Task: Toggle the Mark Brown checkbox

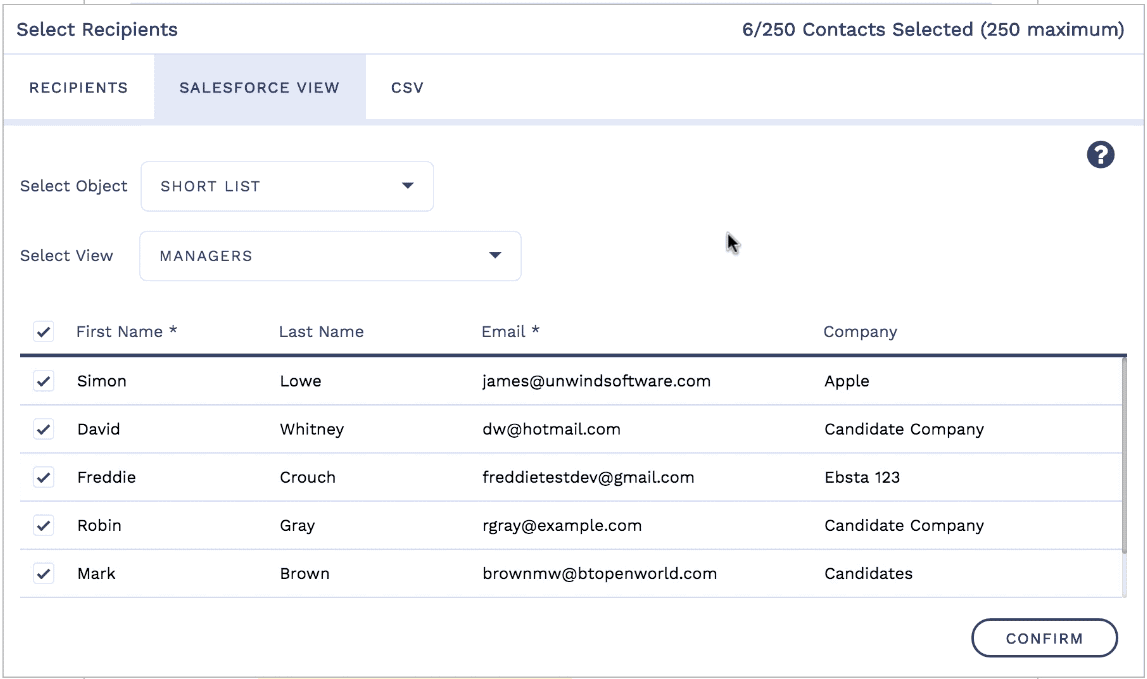Action: point(43,573)
